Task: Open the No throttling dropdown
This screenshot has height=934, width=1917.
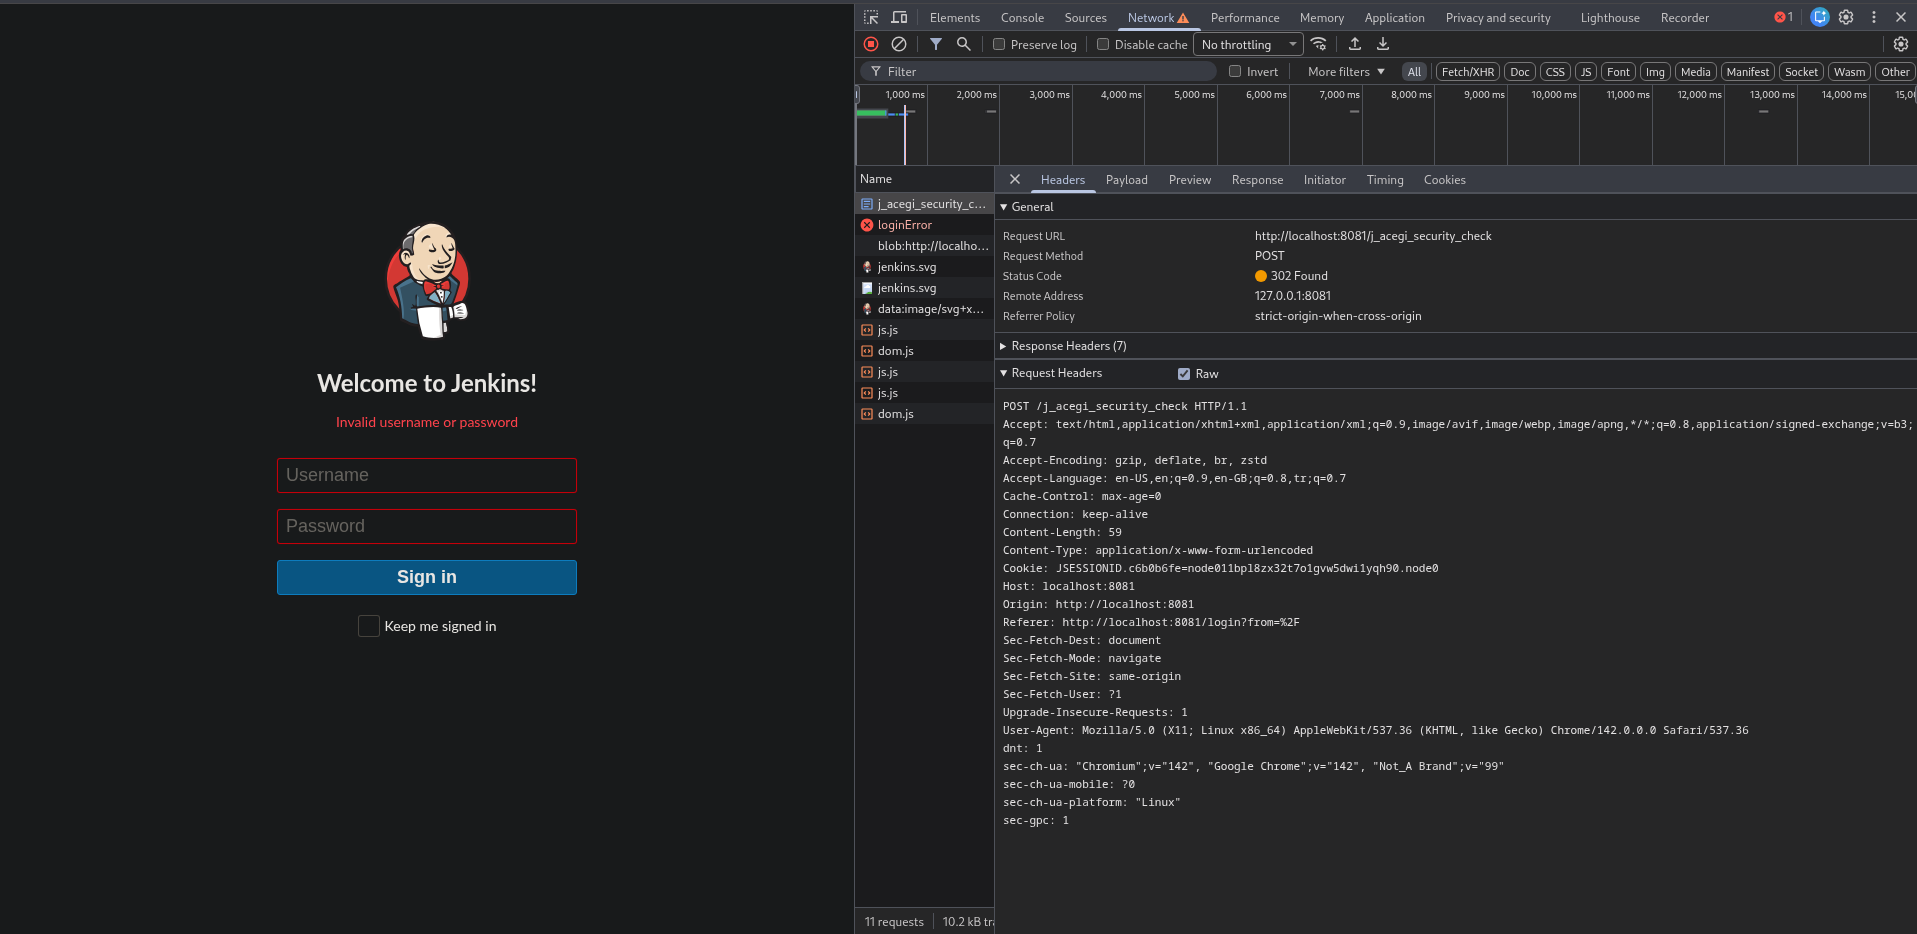Action: pos(1249,44)
